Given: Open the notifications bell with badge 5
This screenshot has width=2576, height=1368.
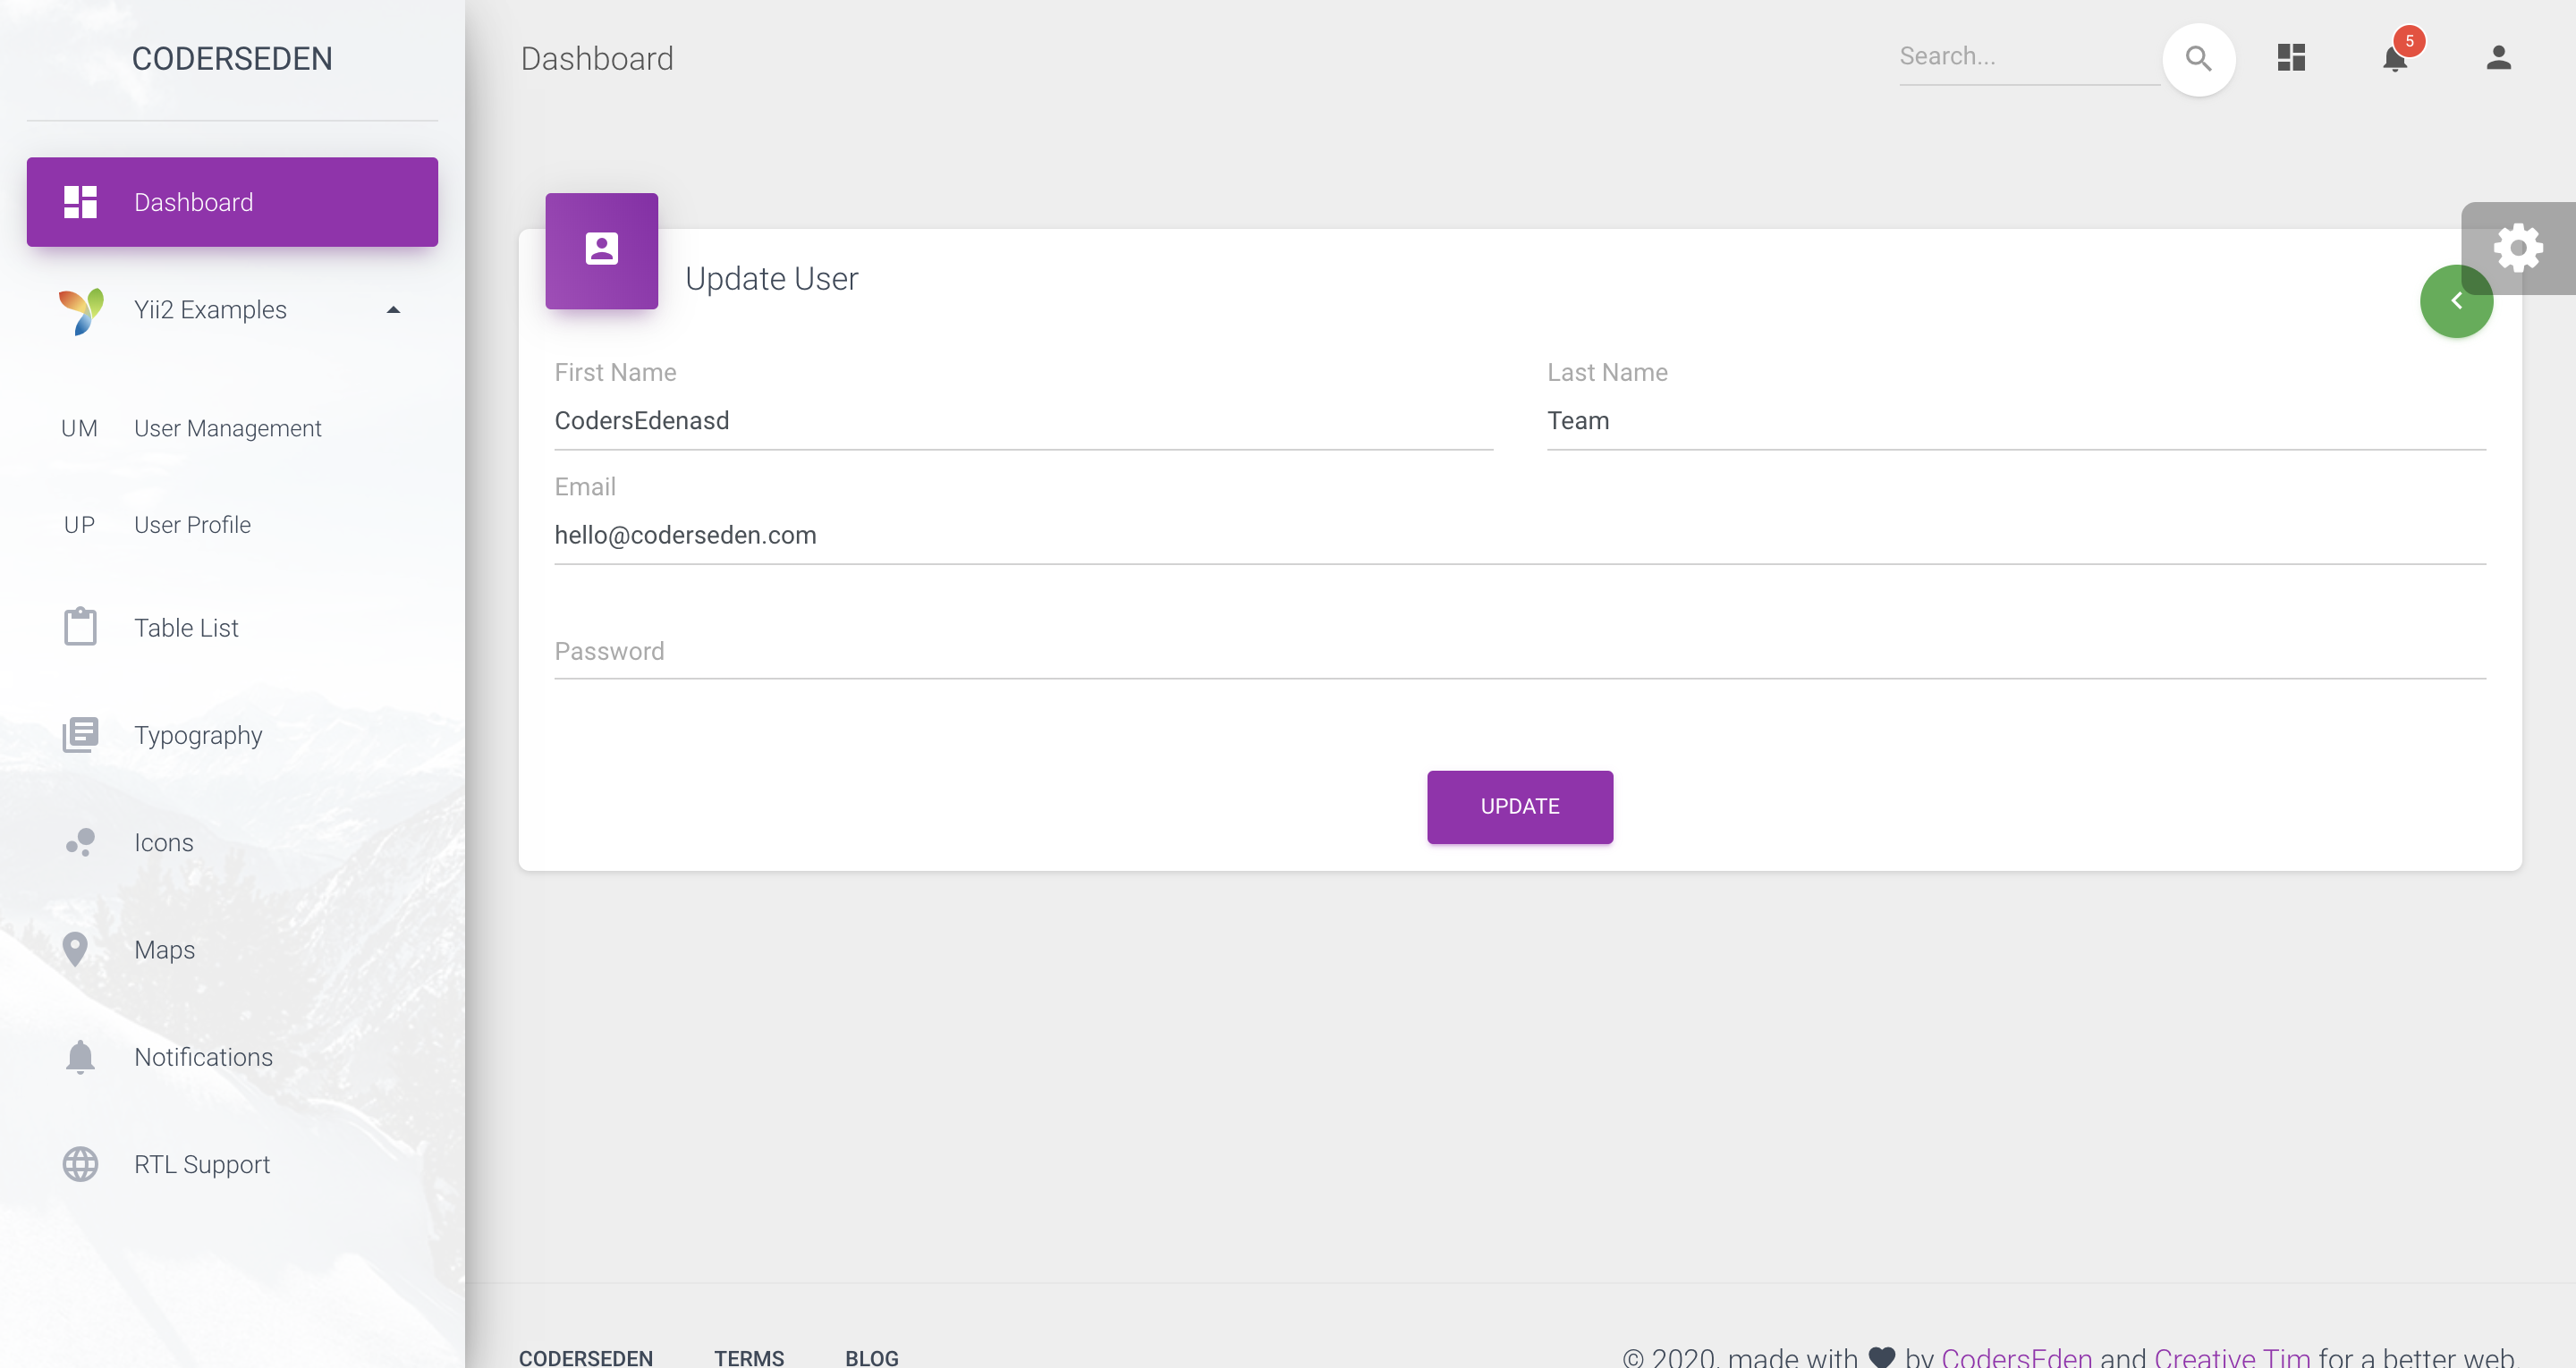Looking at the screenshot, I should click(x=2395, y=59).
